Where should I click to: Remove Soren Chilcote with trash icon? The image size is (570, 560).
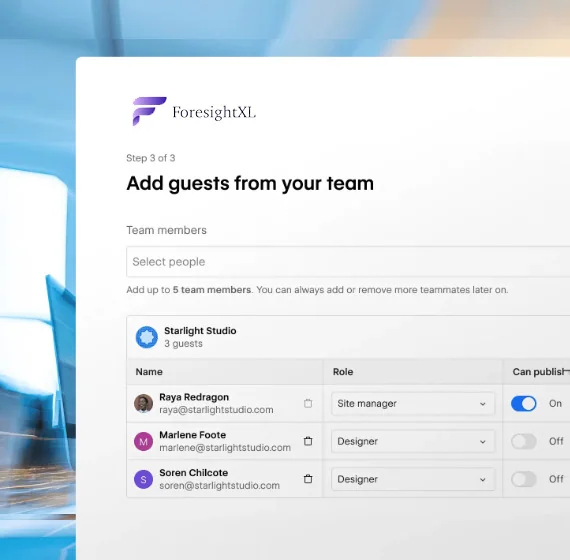coord(308,479)
